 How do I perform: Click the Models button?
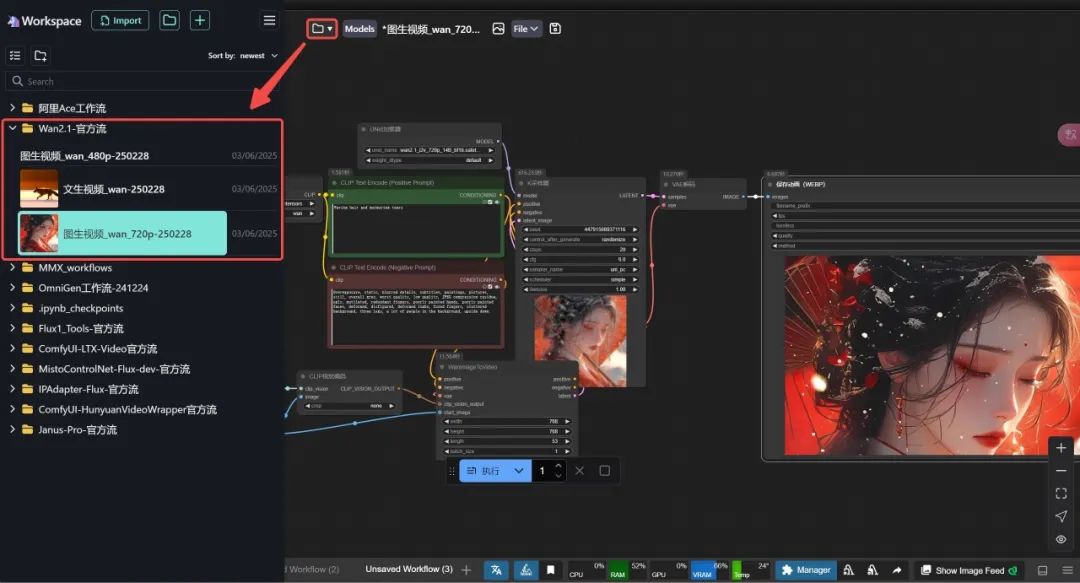pos(360,29)
